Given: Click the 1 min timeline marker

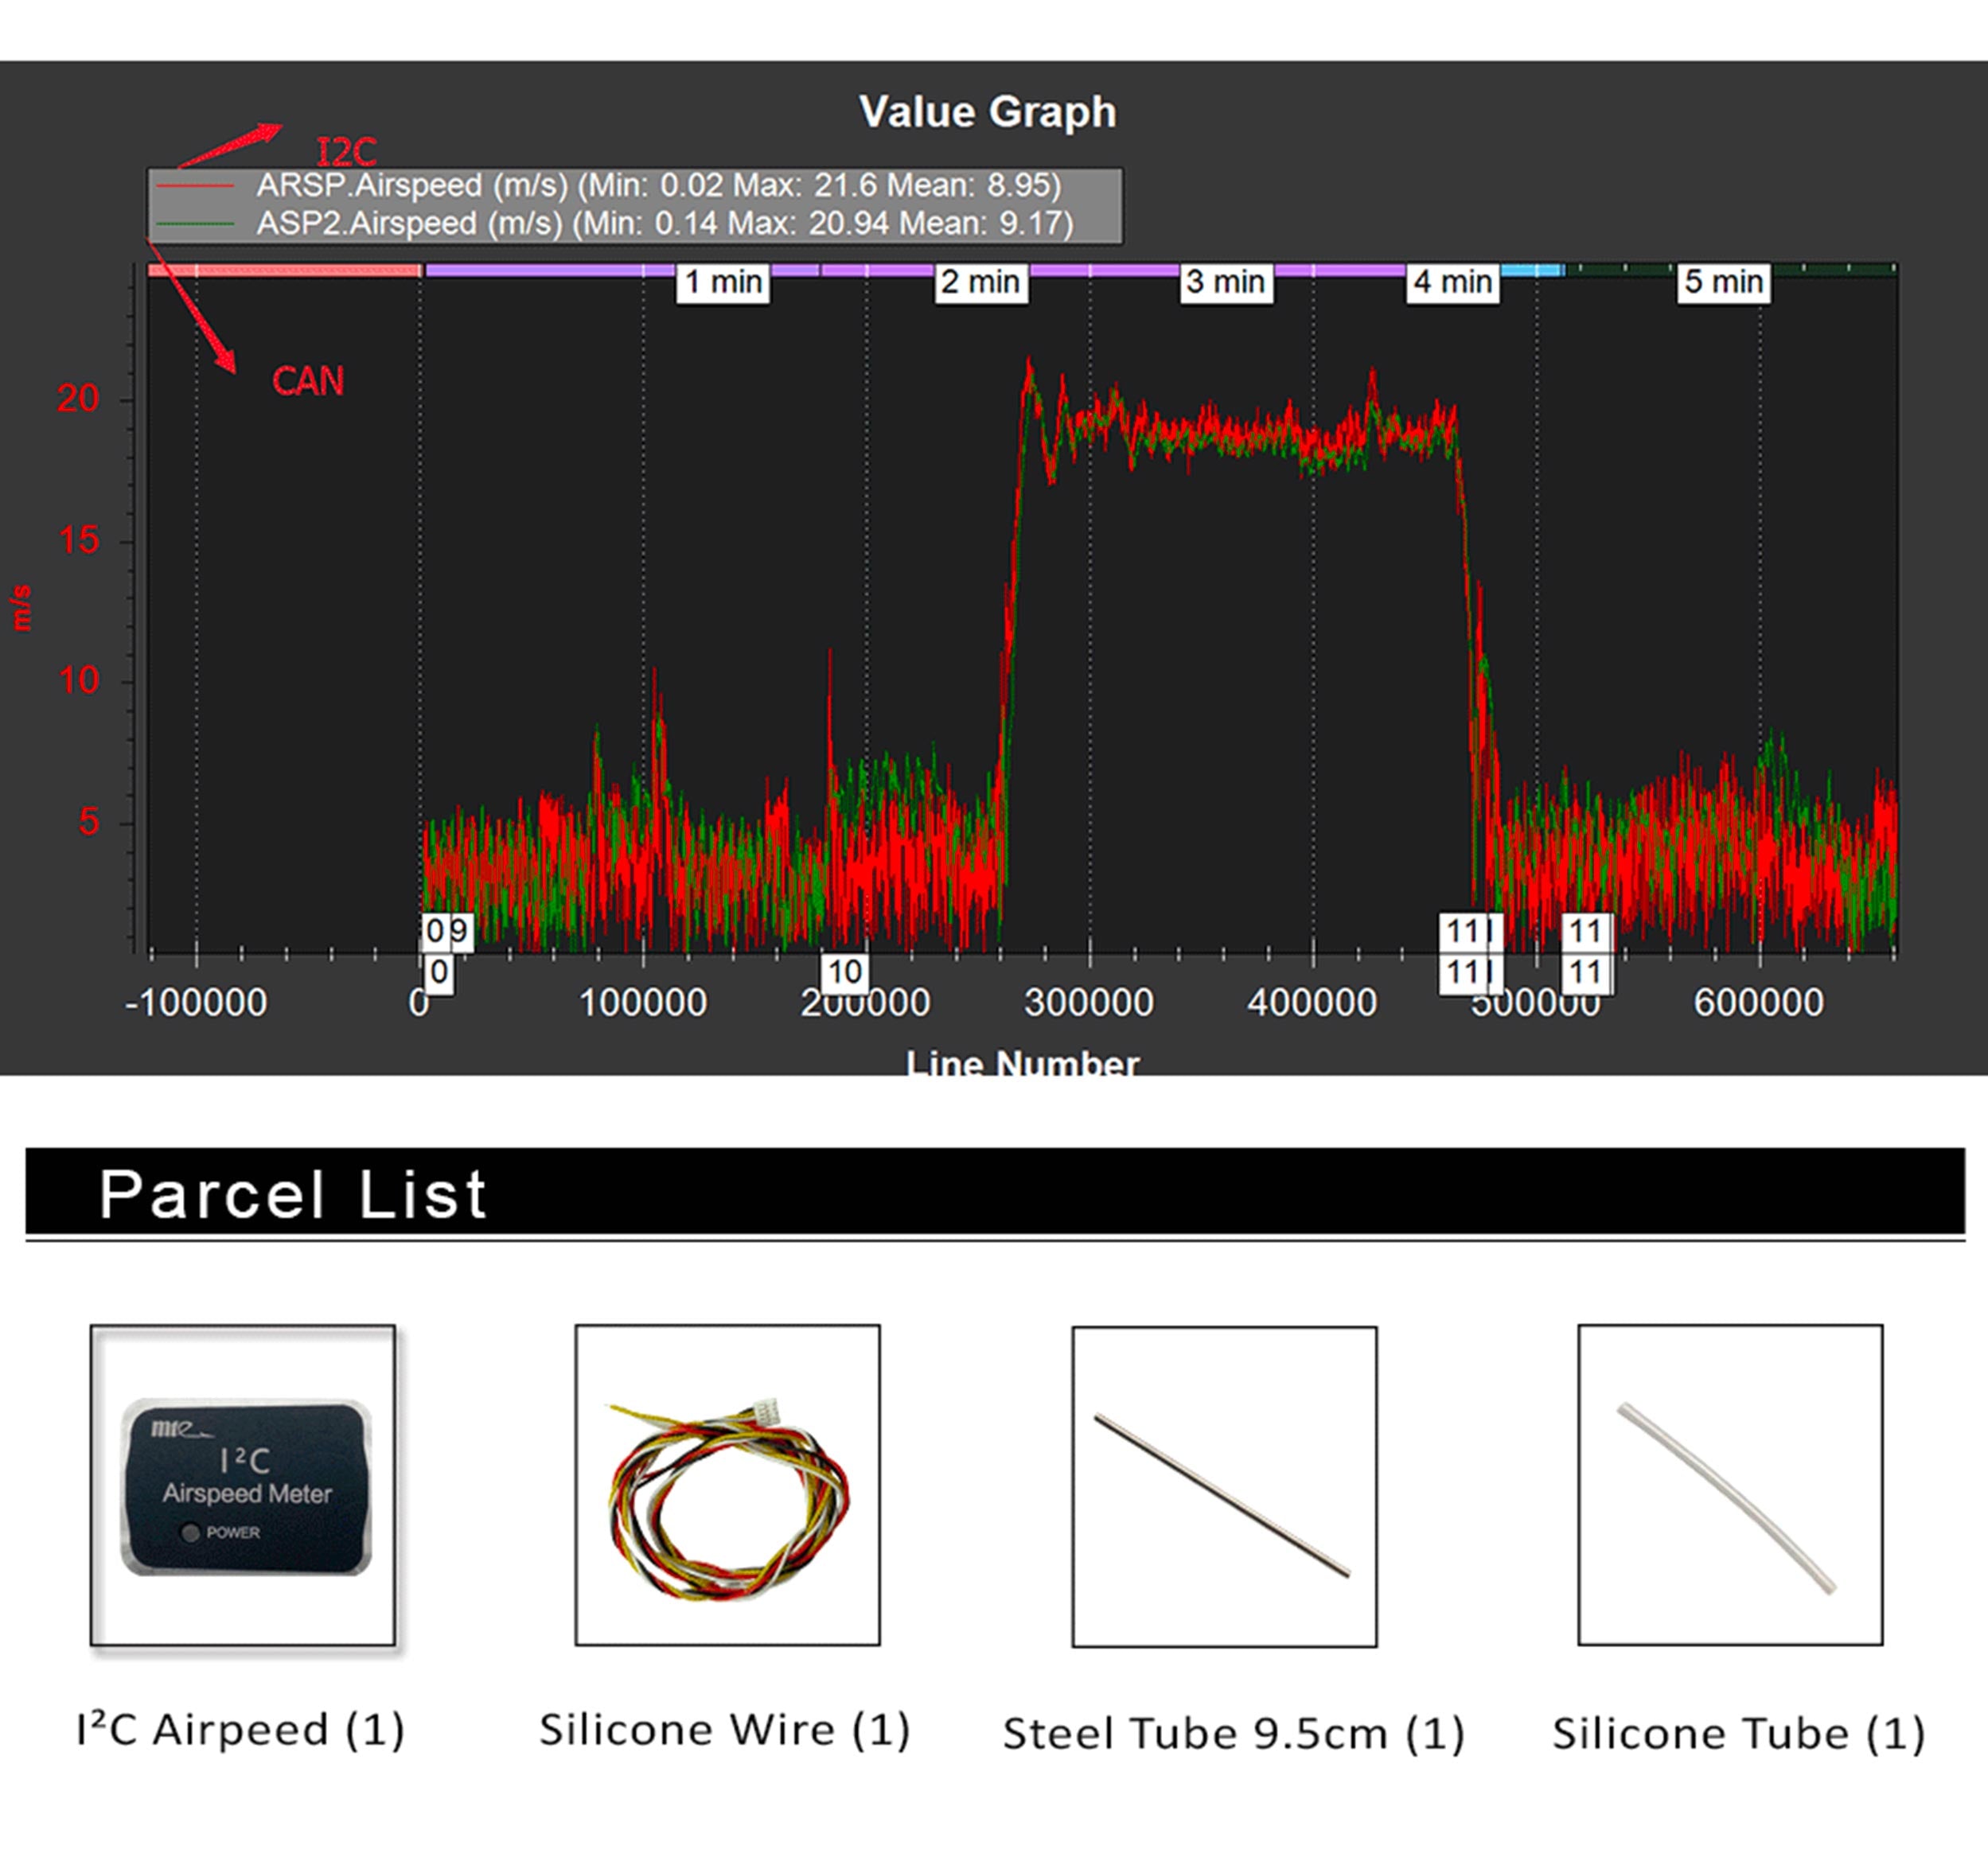Looking at the screenshot, I should (723, 282).
